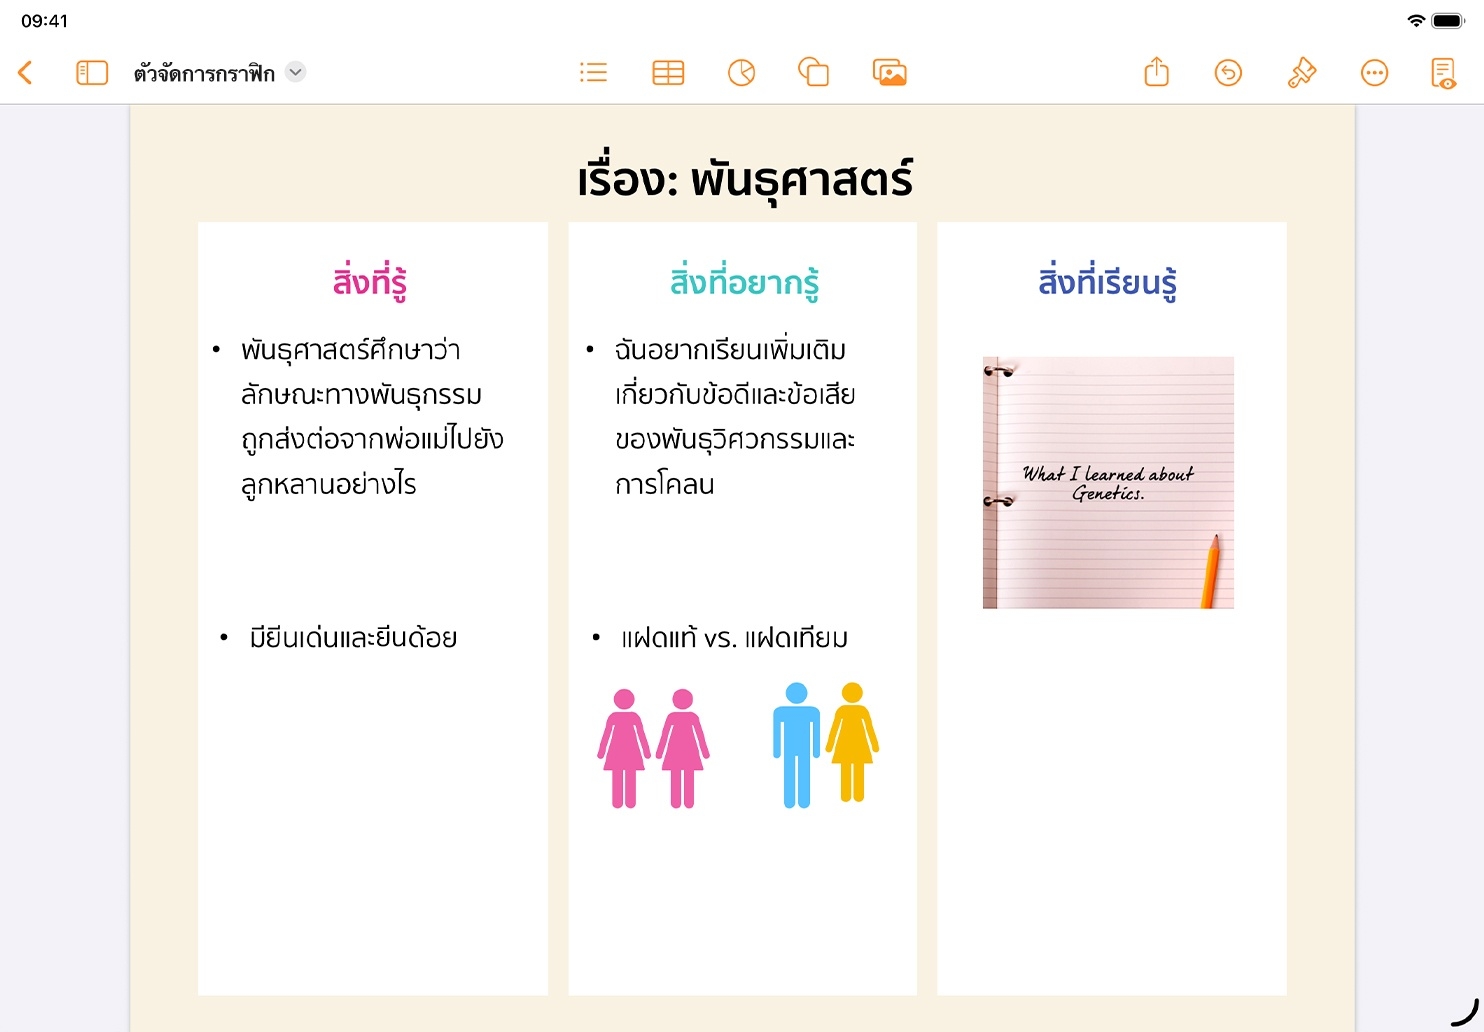The width and height of the screenshot is (1484, 1032).
Task: Select the pink heading สิ่งที่รู้
Action: 370,282
